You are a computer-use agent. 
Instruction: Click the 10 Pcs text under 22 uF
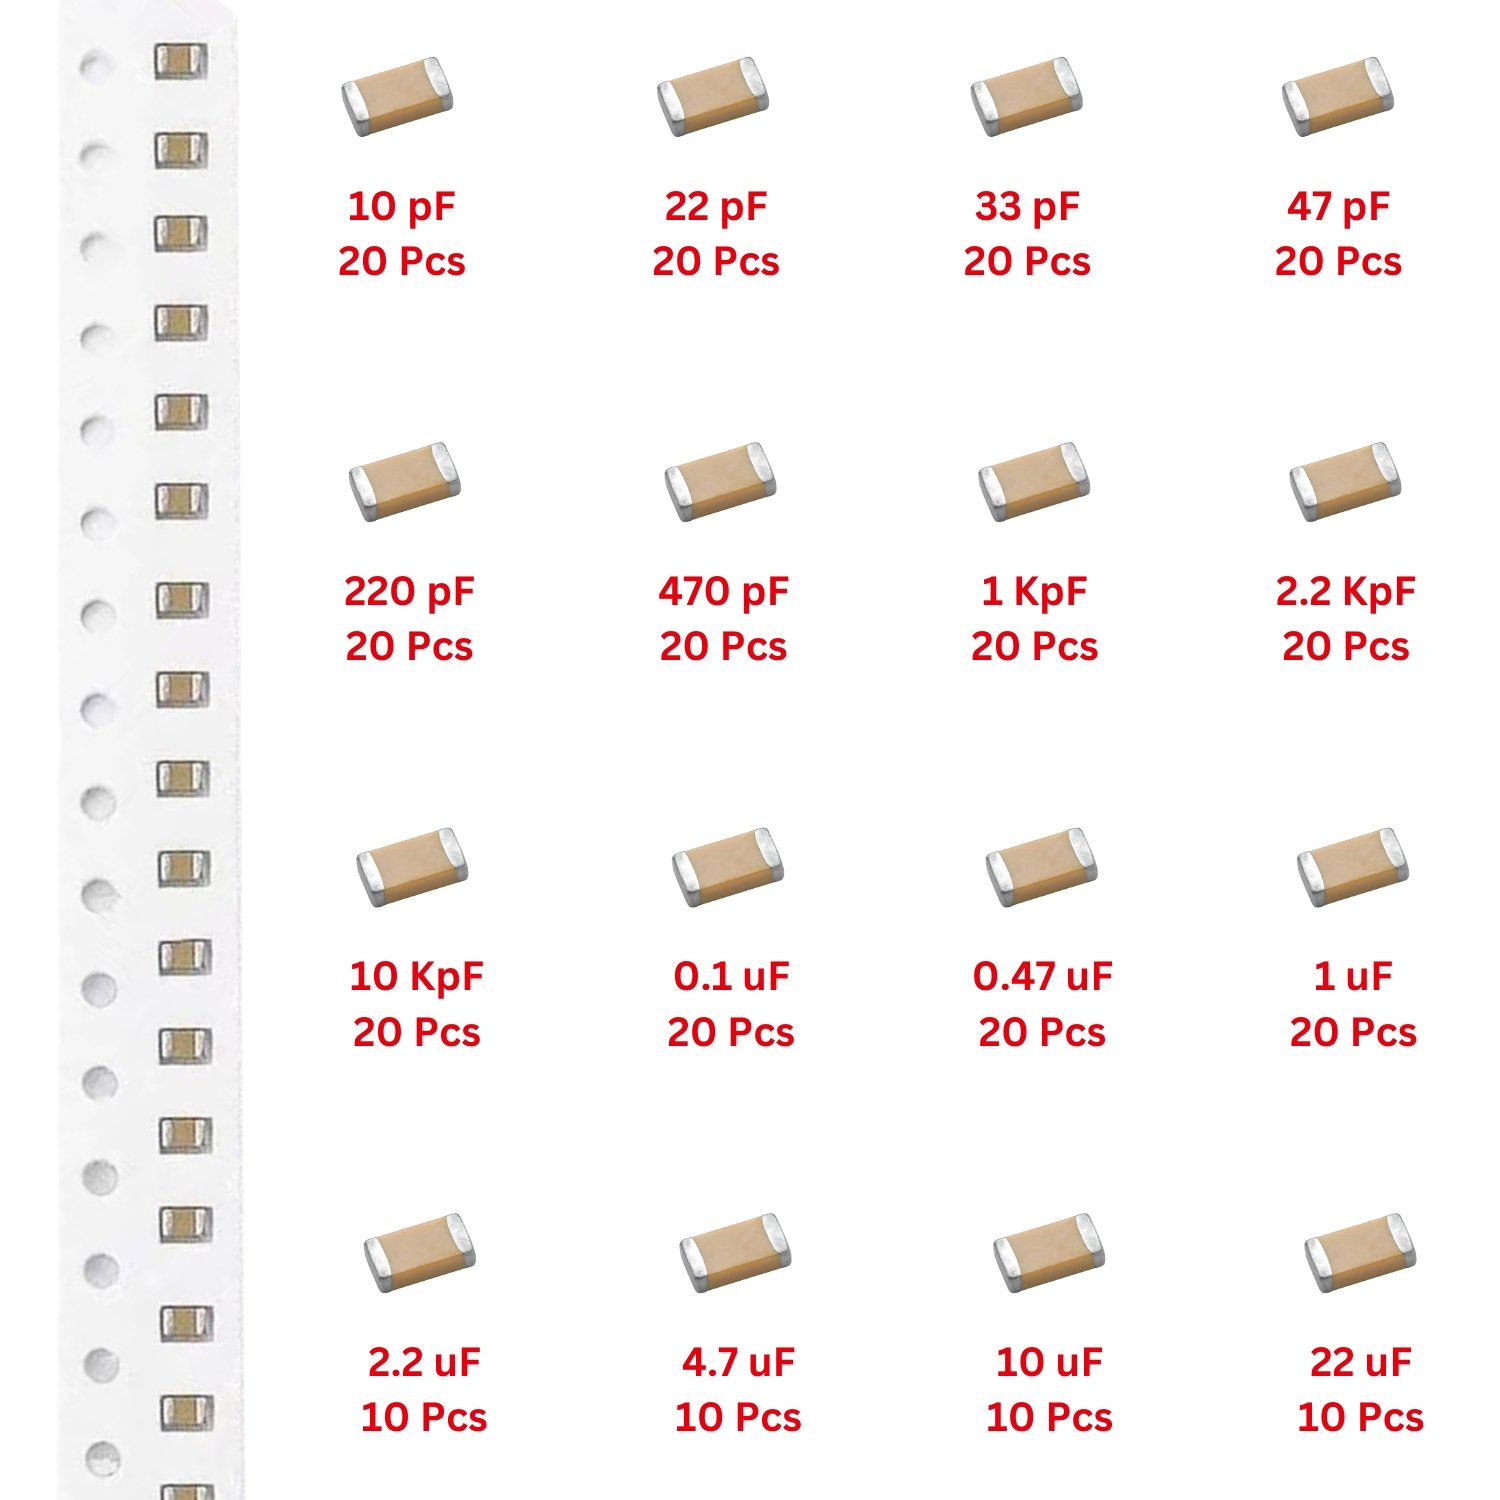coord(1360,1417)
